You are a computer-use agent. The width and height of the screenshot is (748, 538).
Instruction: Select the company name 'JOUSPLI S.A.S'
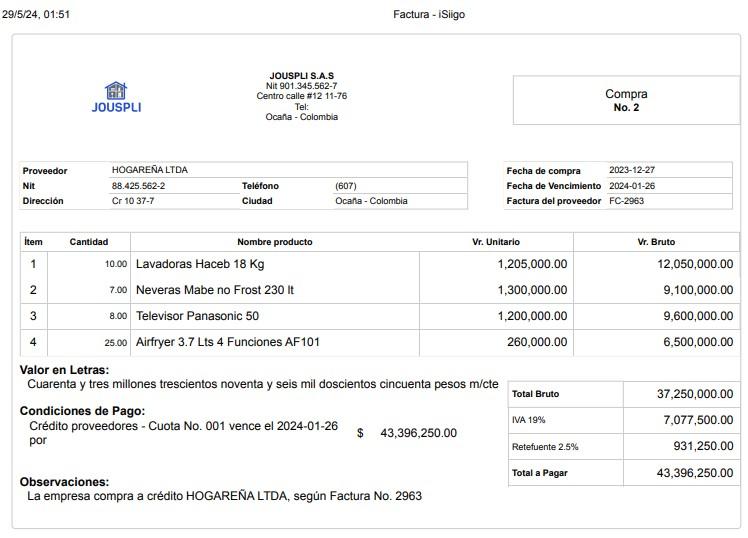(301, 75)
